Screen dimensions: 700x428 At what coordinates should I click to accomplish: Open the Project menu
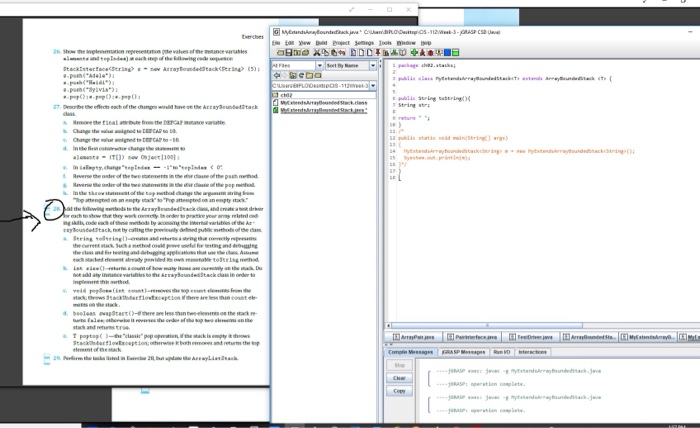coord(341,43)
